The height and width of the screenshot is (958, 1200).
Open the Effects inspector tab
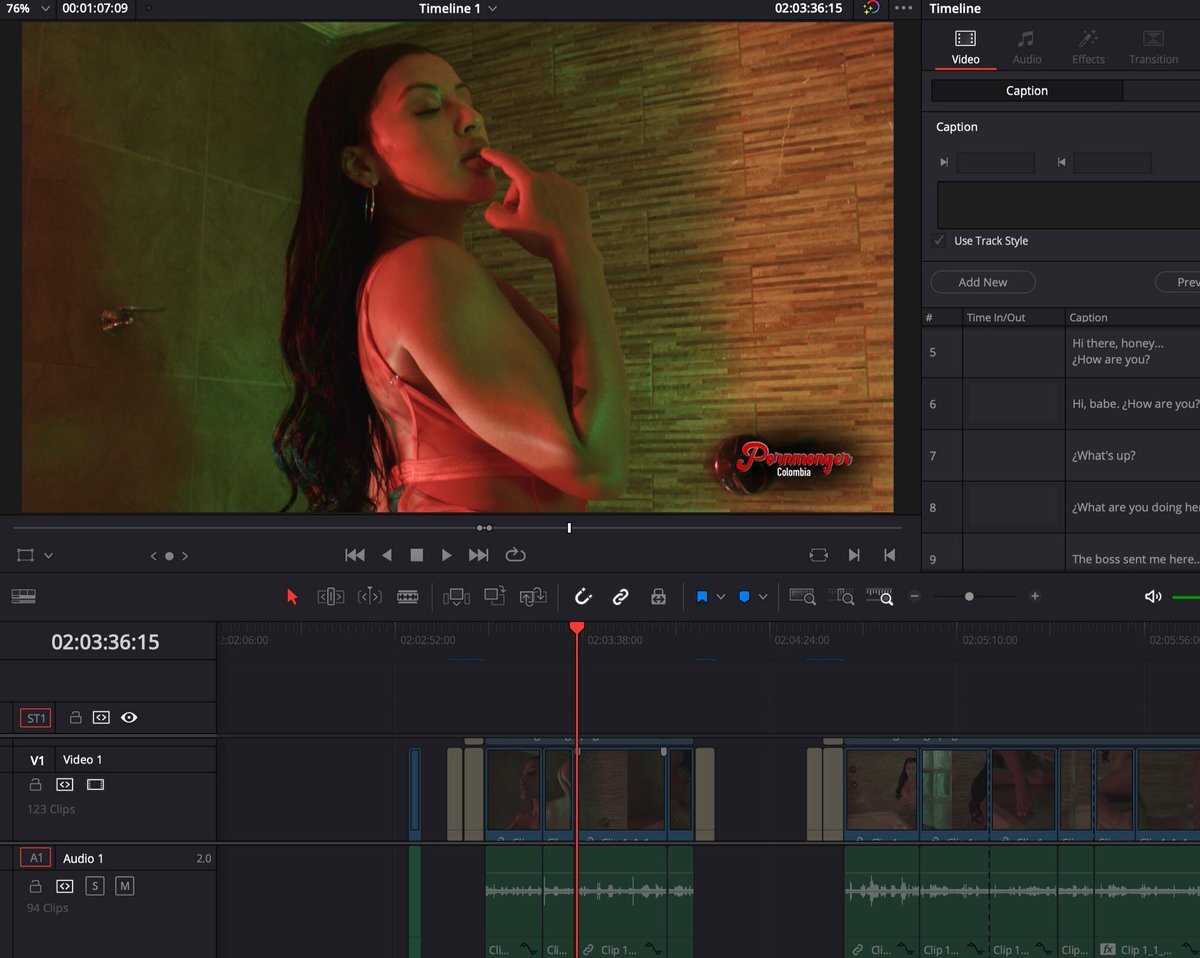click(x=1088, y=46)
